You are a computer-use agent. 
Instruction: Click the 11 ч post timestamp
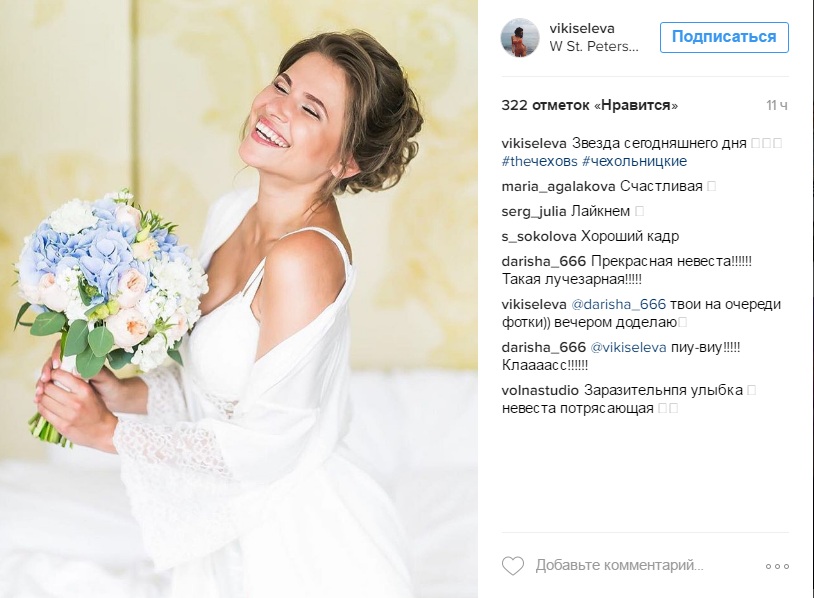(x=777, y=105)
